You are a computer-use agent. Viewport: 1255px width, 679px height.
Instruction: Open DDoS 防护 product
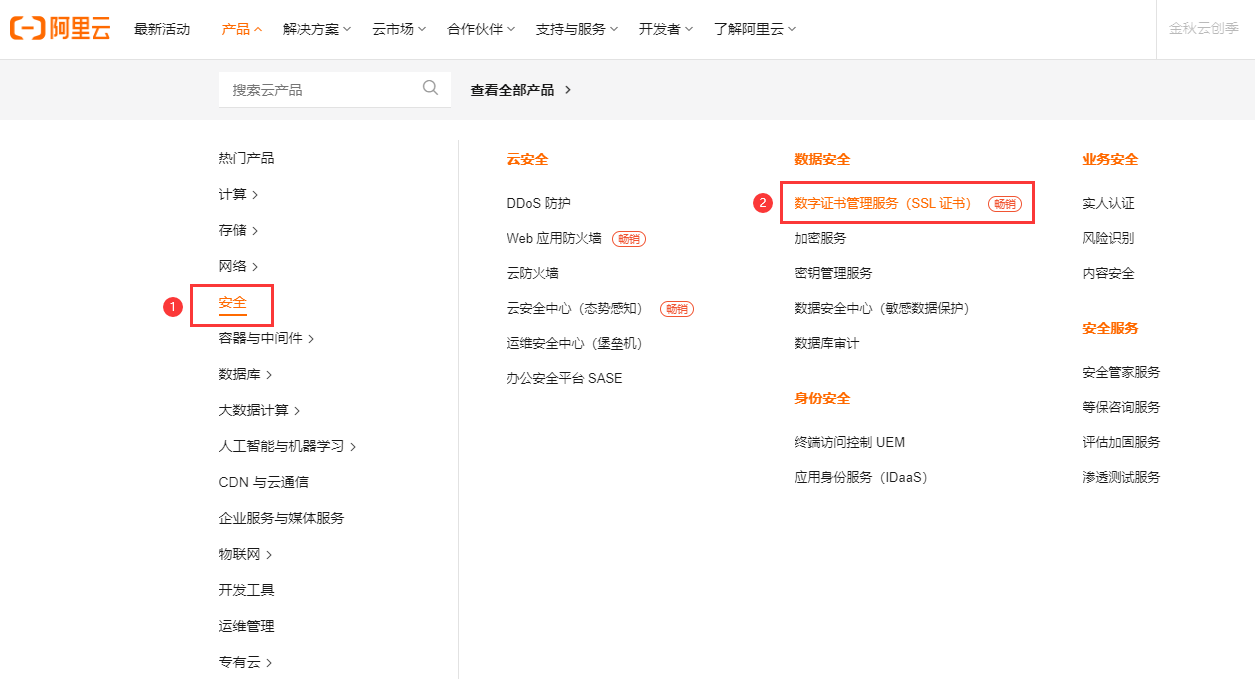tap(538, 203)
